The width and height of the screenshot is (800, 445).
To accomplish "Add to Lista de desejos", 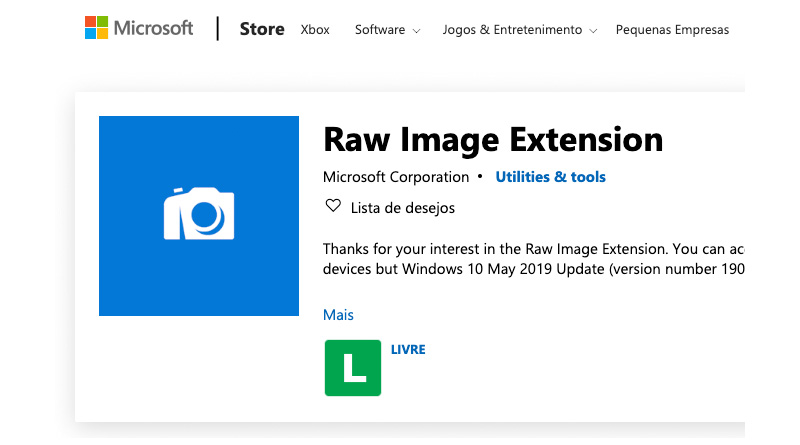I will click(402, 208).
